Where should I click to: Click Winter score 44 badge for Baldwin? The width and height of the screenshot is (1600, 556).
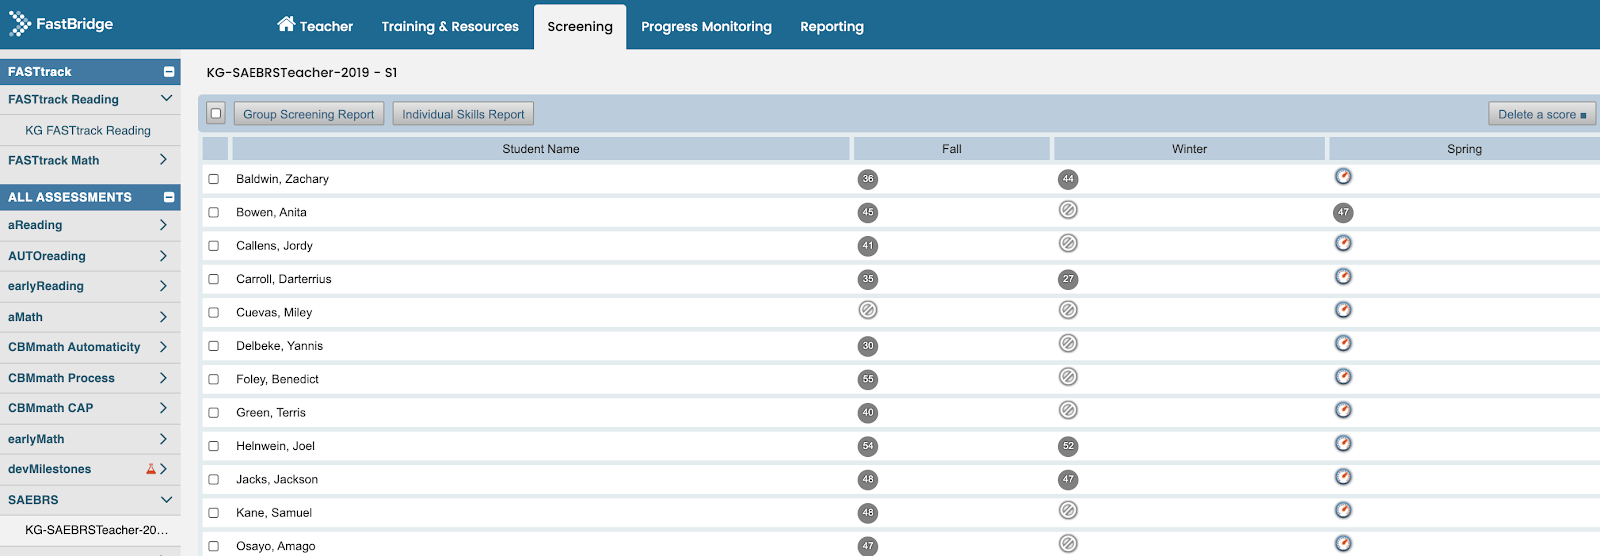point(1068,179)
